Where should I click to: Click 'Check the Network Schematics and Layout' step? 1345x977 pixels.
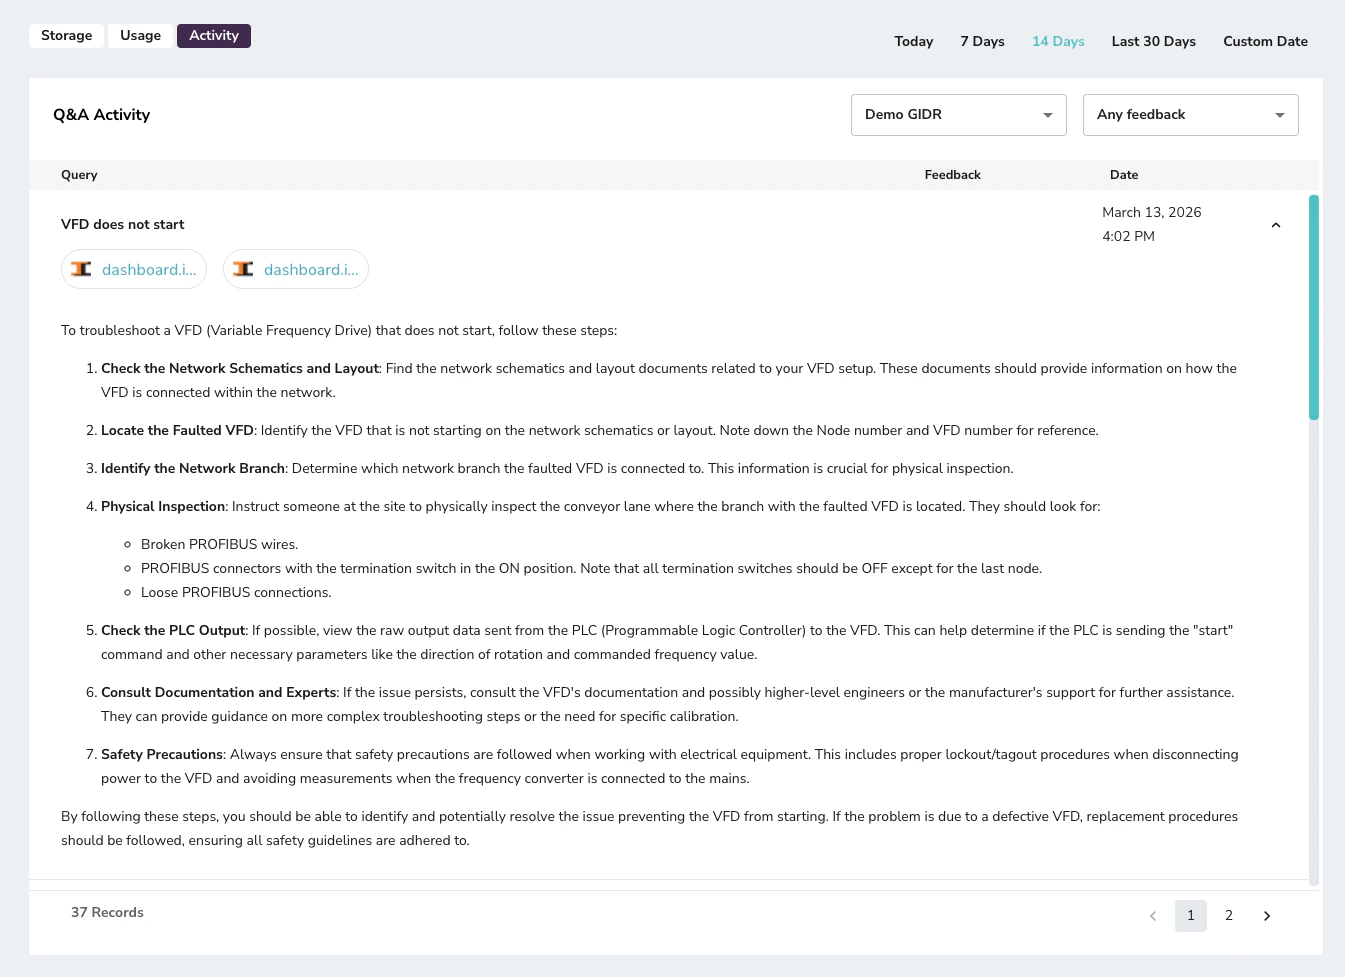pos(240,369)
